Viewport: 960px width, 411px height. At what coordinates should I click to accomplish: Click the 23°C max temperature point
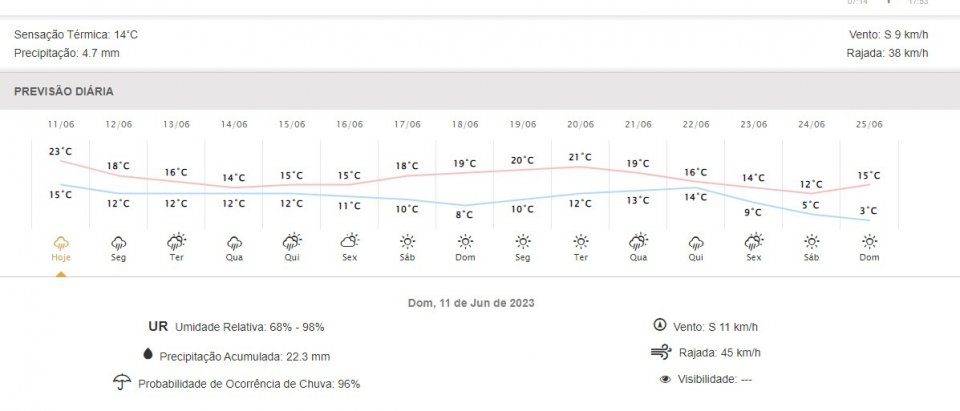pos(60,151)
